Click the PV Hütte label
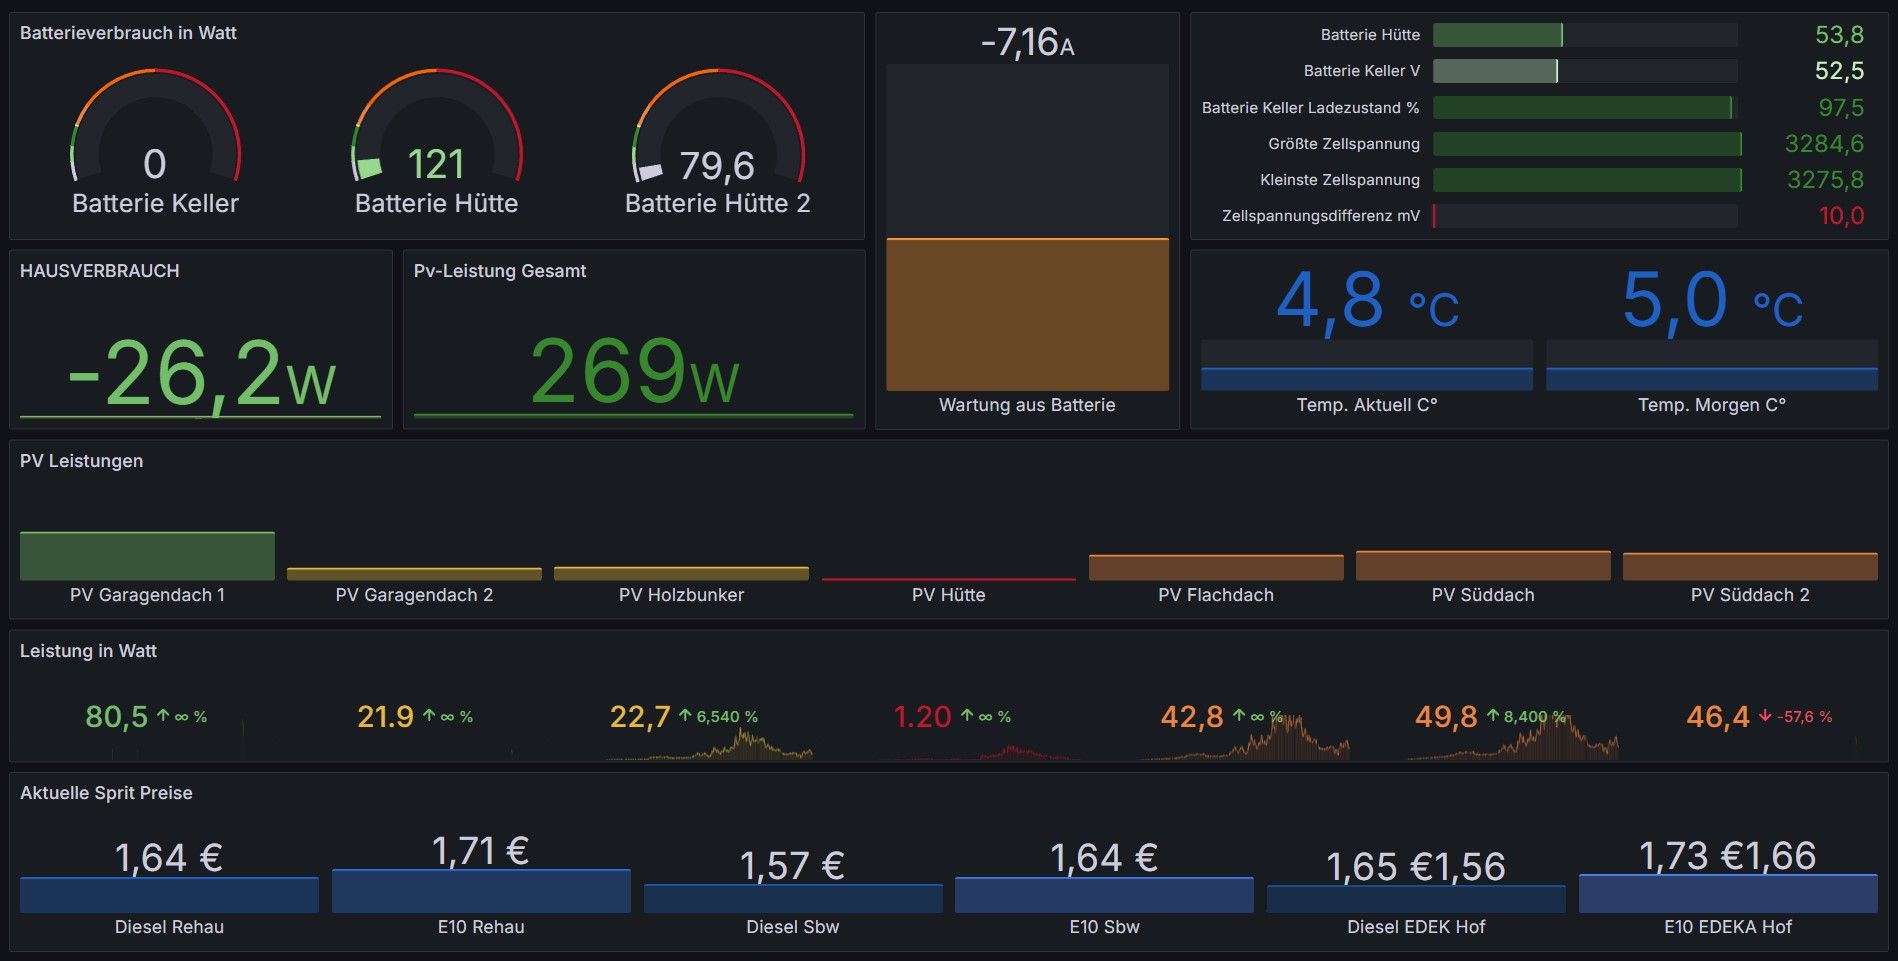 pos(948,595)
